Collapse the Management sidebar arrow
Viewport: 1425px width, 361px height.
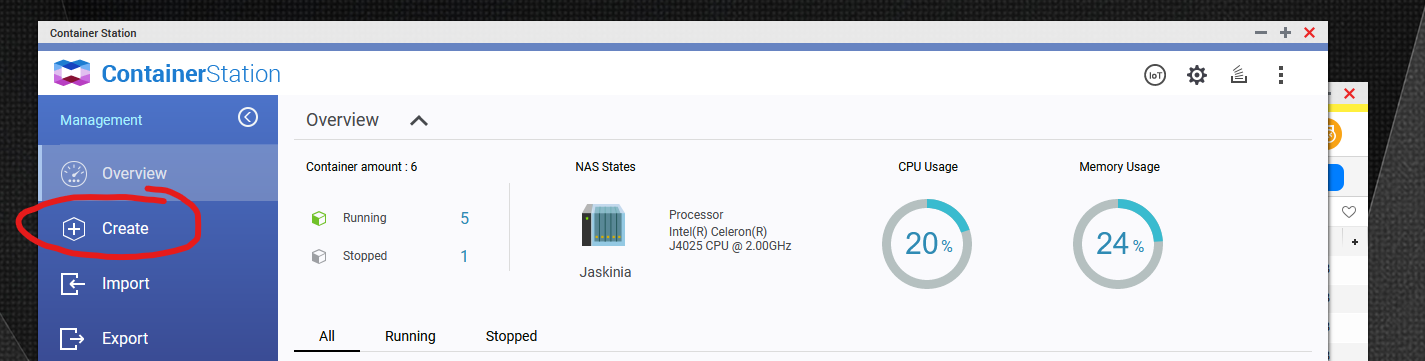[x=248, y=118]
